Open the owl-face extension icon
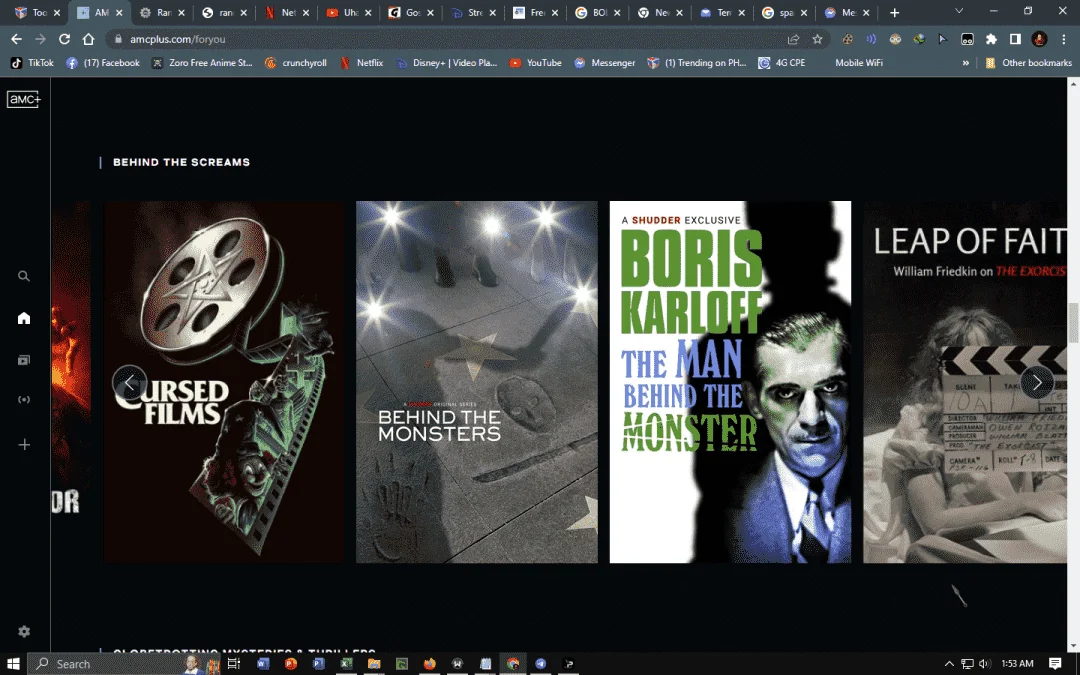 coord(895,39)
